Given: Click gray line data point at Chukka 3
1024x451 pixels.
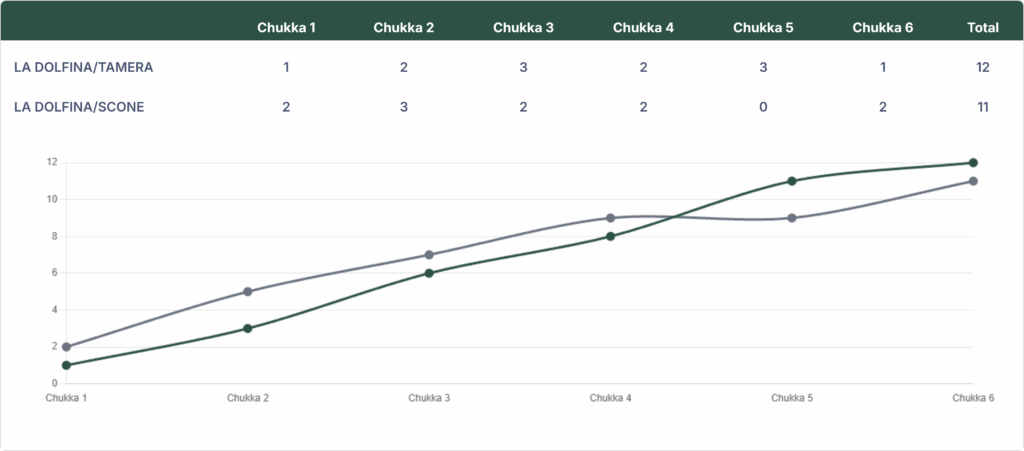Looking at the screenshot, I should click(429, 255).
